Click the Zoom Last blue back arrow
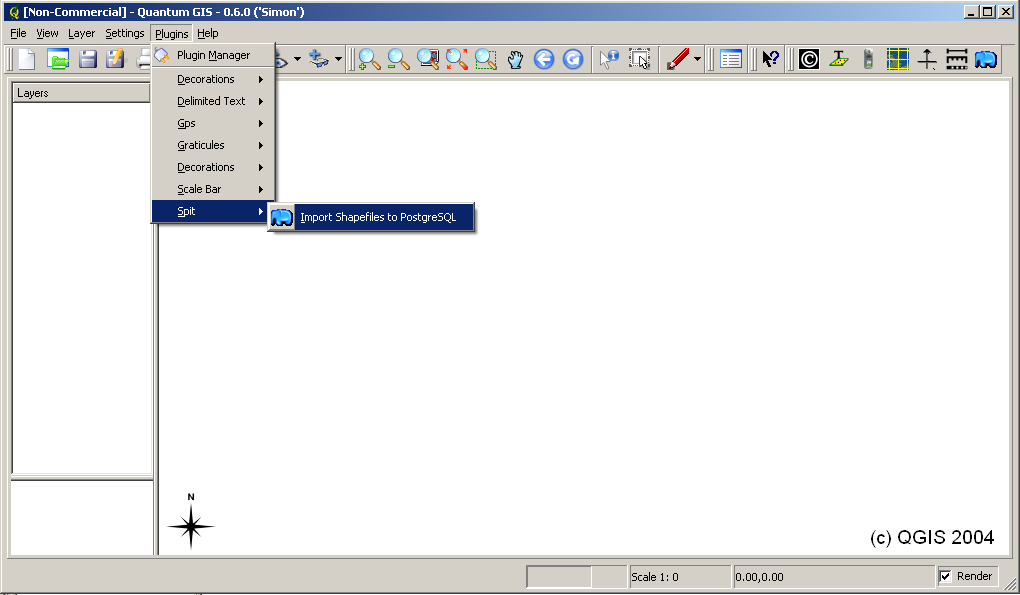Screen dimensions: 1020x595 544,59
